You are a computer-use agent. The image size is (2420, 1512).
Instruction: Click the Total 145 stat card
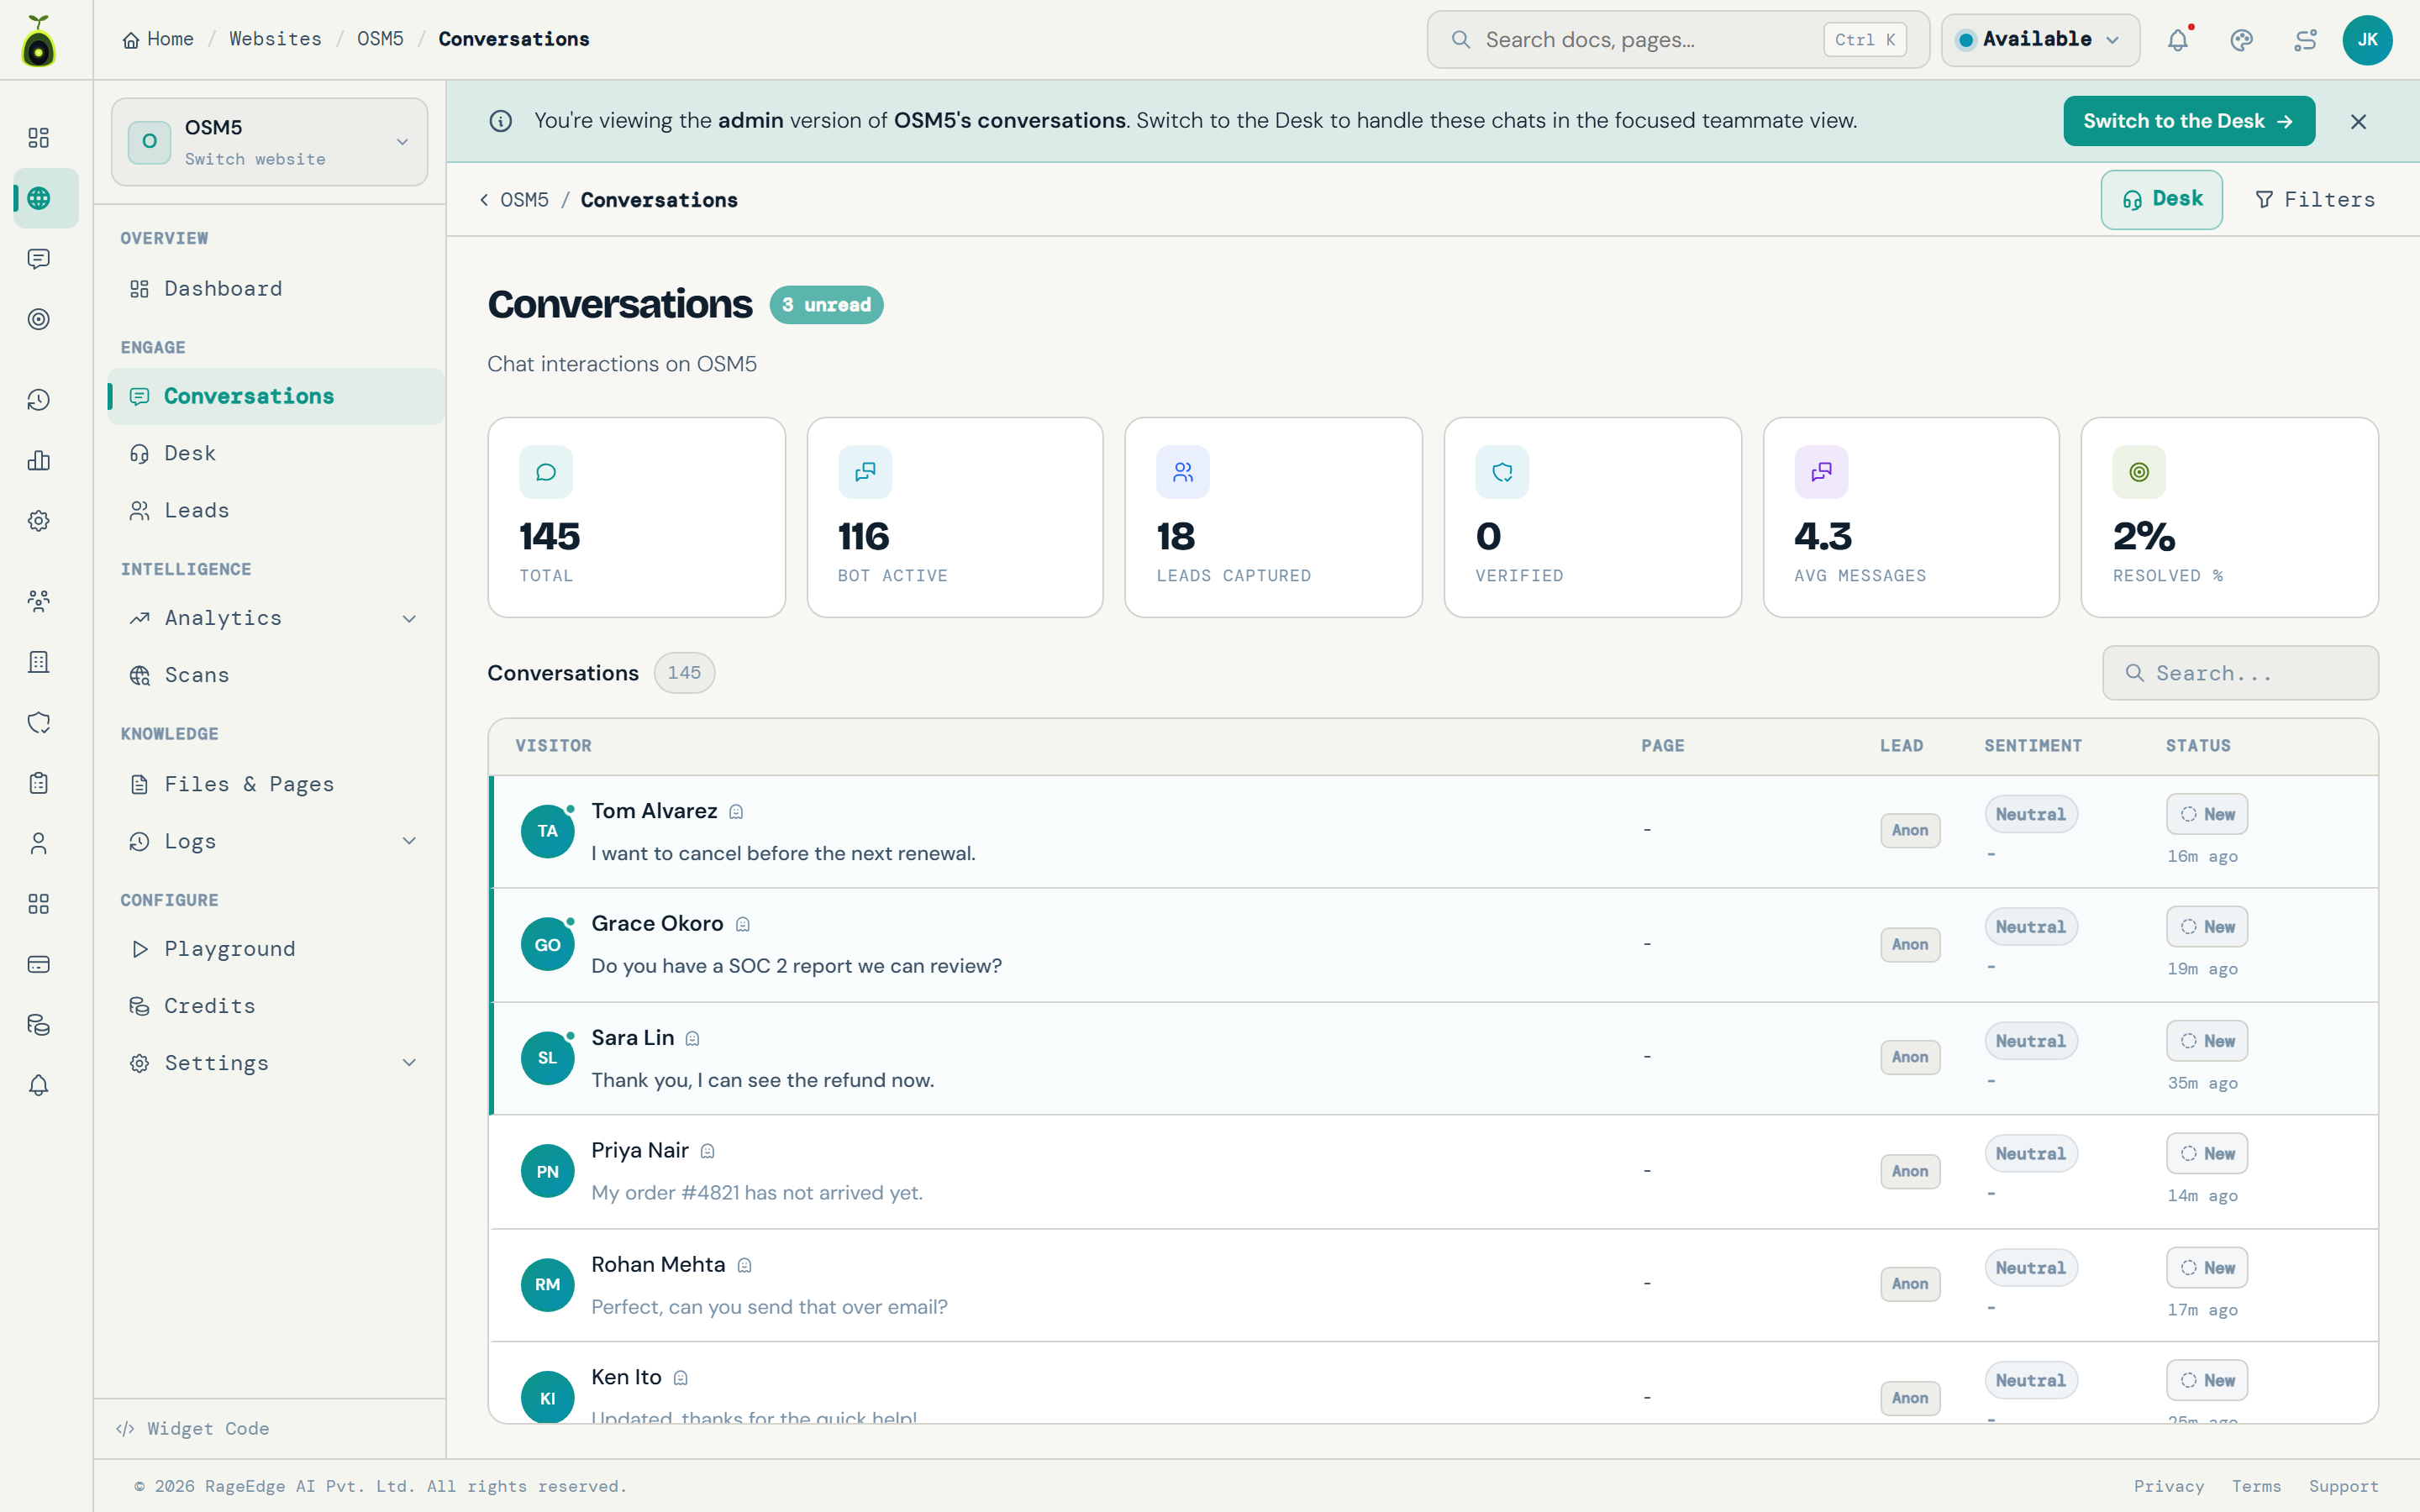tap(636, 517)
